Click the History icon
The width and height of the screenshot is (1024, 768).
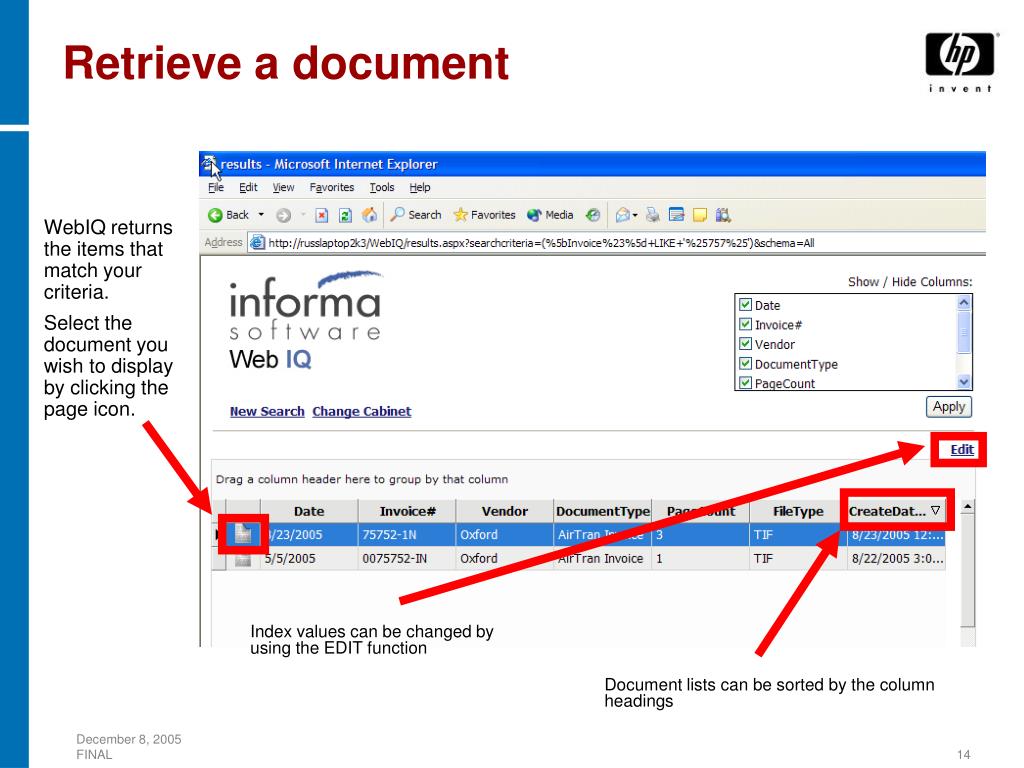click(x=592, y=214)
